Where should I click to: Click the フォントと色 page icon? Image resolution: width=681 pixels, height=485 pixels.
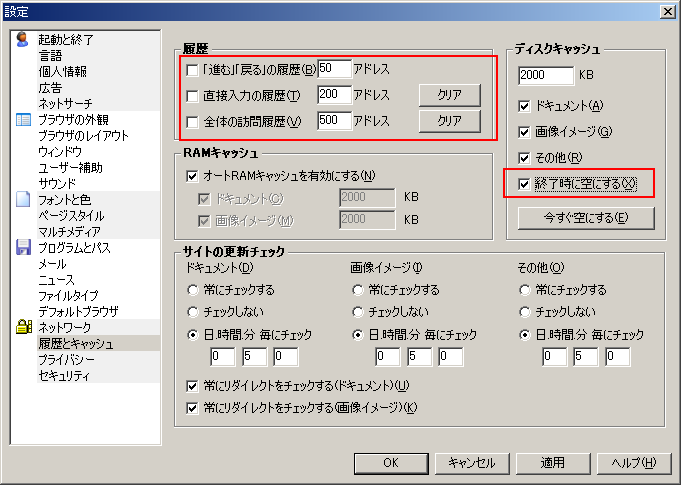(24, 200)
